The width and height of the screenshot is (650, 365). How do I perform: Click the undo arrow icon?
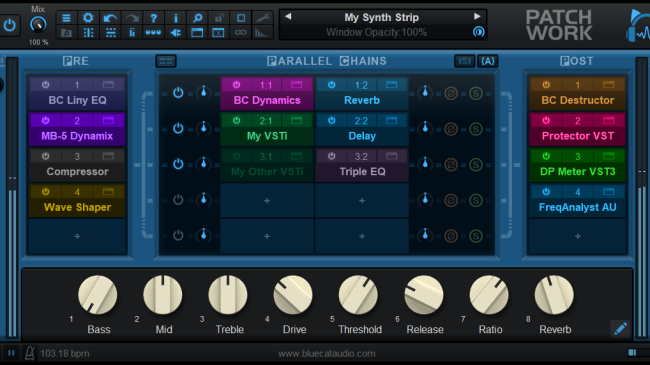coord(110,18)
